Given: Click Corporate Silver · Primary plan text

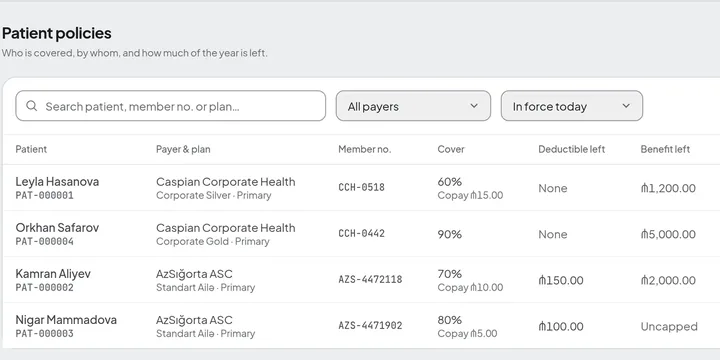Looking at the screenshot, I should click(214, 196).
